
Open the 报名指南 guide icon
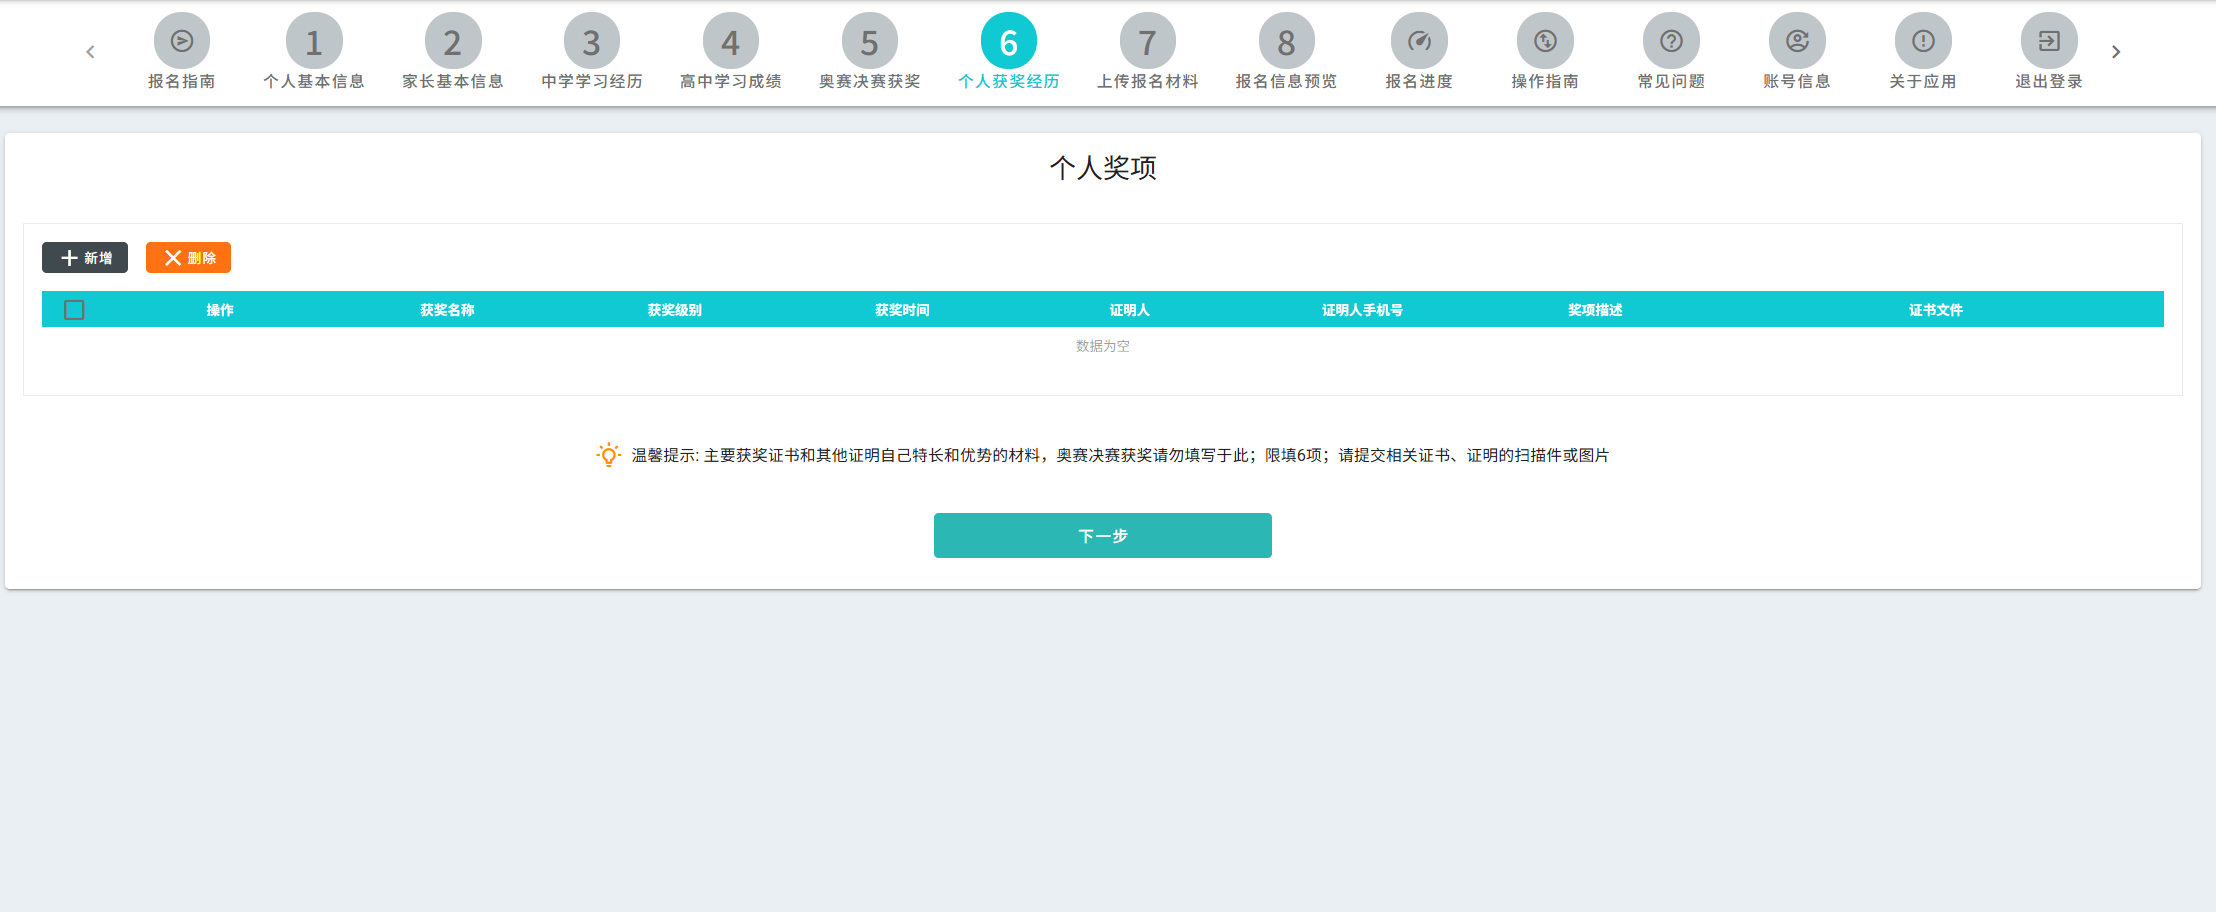click(x=181, y=41)
